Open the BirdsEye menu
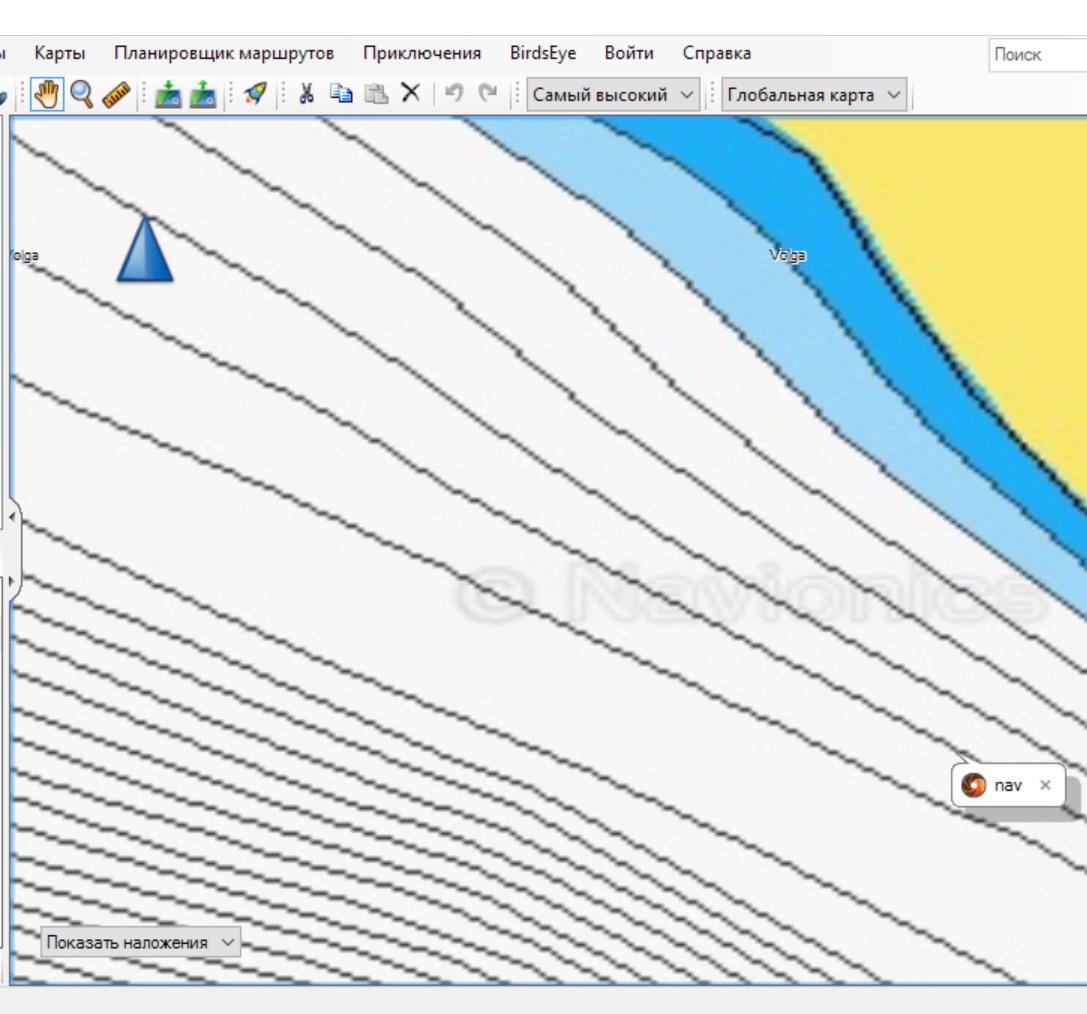This screenshot has width=1087, height=1014. pos(543,54)
